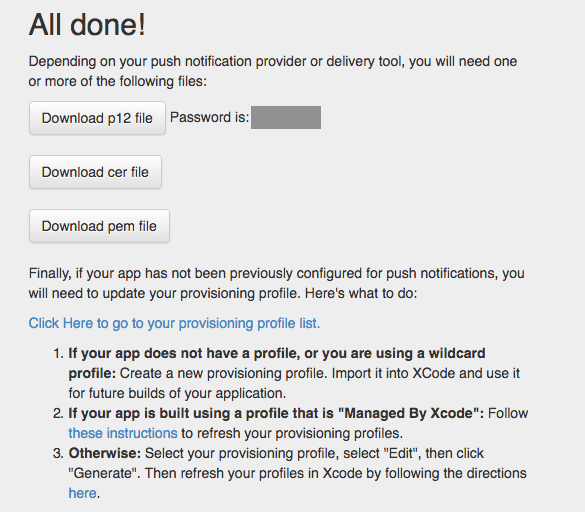This screenshot has height=512, width=585.
Task: Click the greyed-out password box
Action: [286, 118]
